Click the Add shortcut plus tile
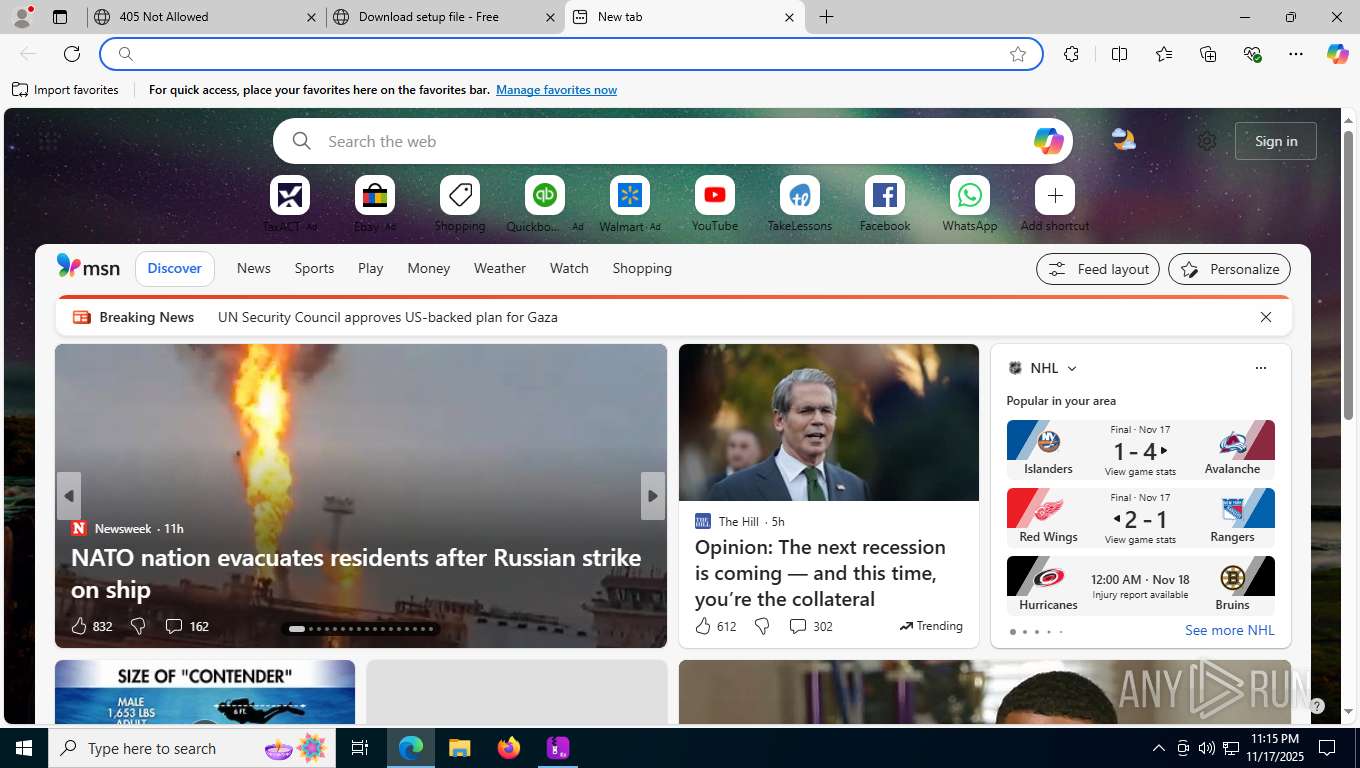Image resolution: width=1360 pixels, height=768 pixels. click(1055, 195)
